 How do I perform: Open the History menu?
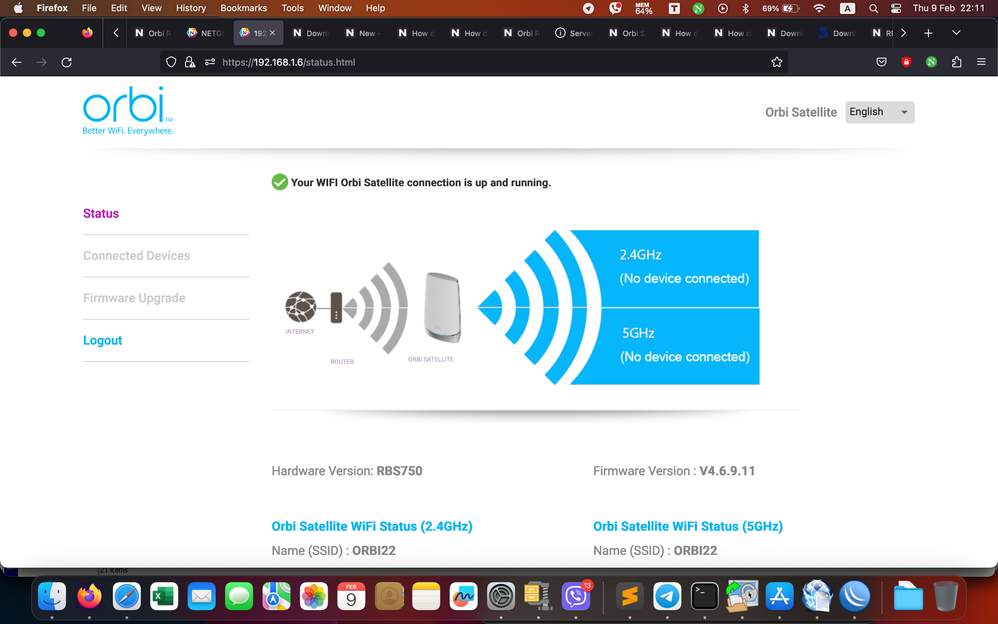tap(191, 8)
